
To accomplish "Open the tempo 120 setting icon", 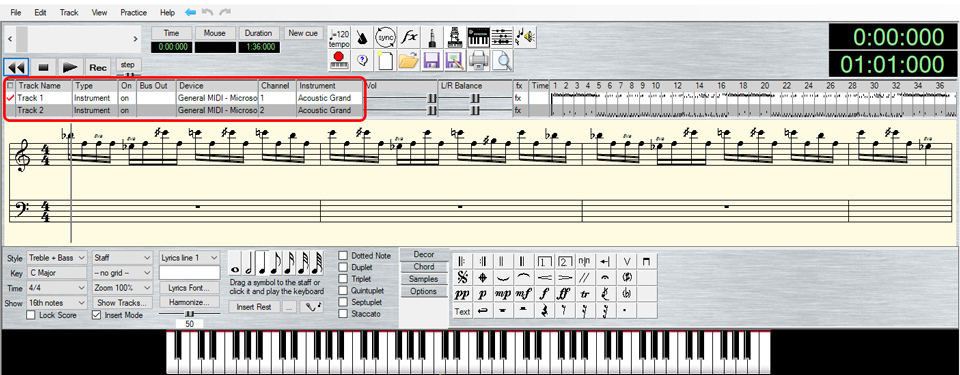I will (x=339, y=38).
